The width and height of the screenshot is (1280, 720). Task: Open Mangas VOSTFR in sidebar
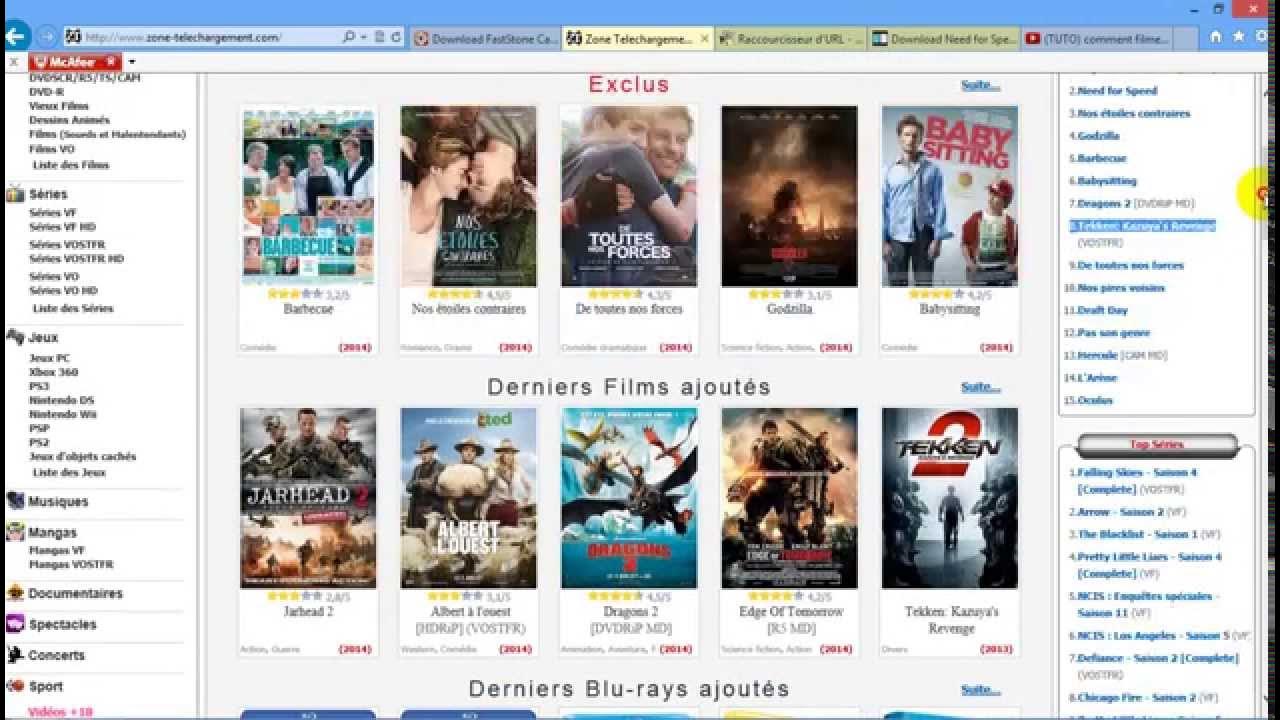pyautogui.click(x=71, y=565)
